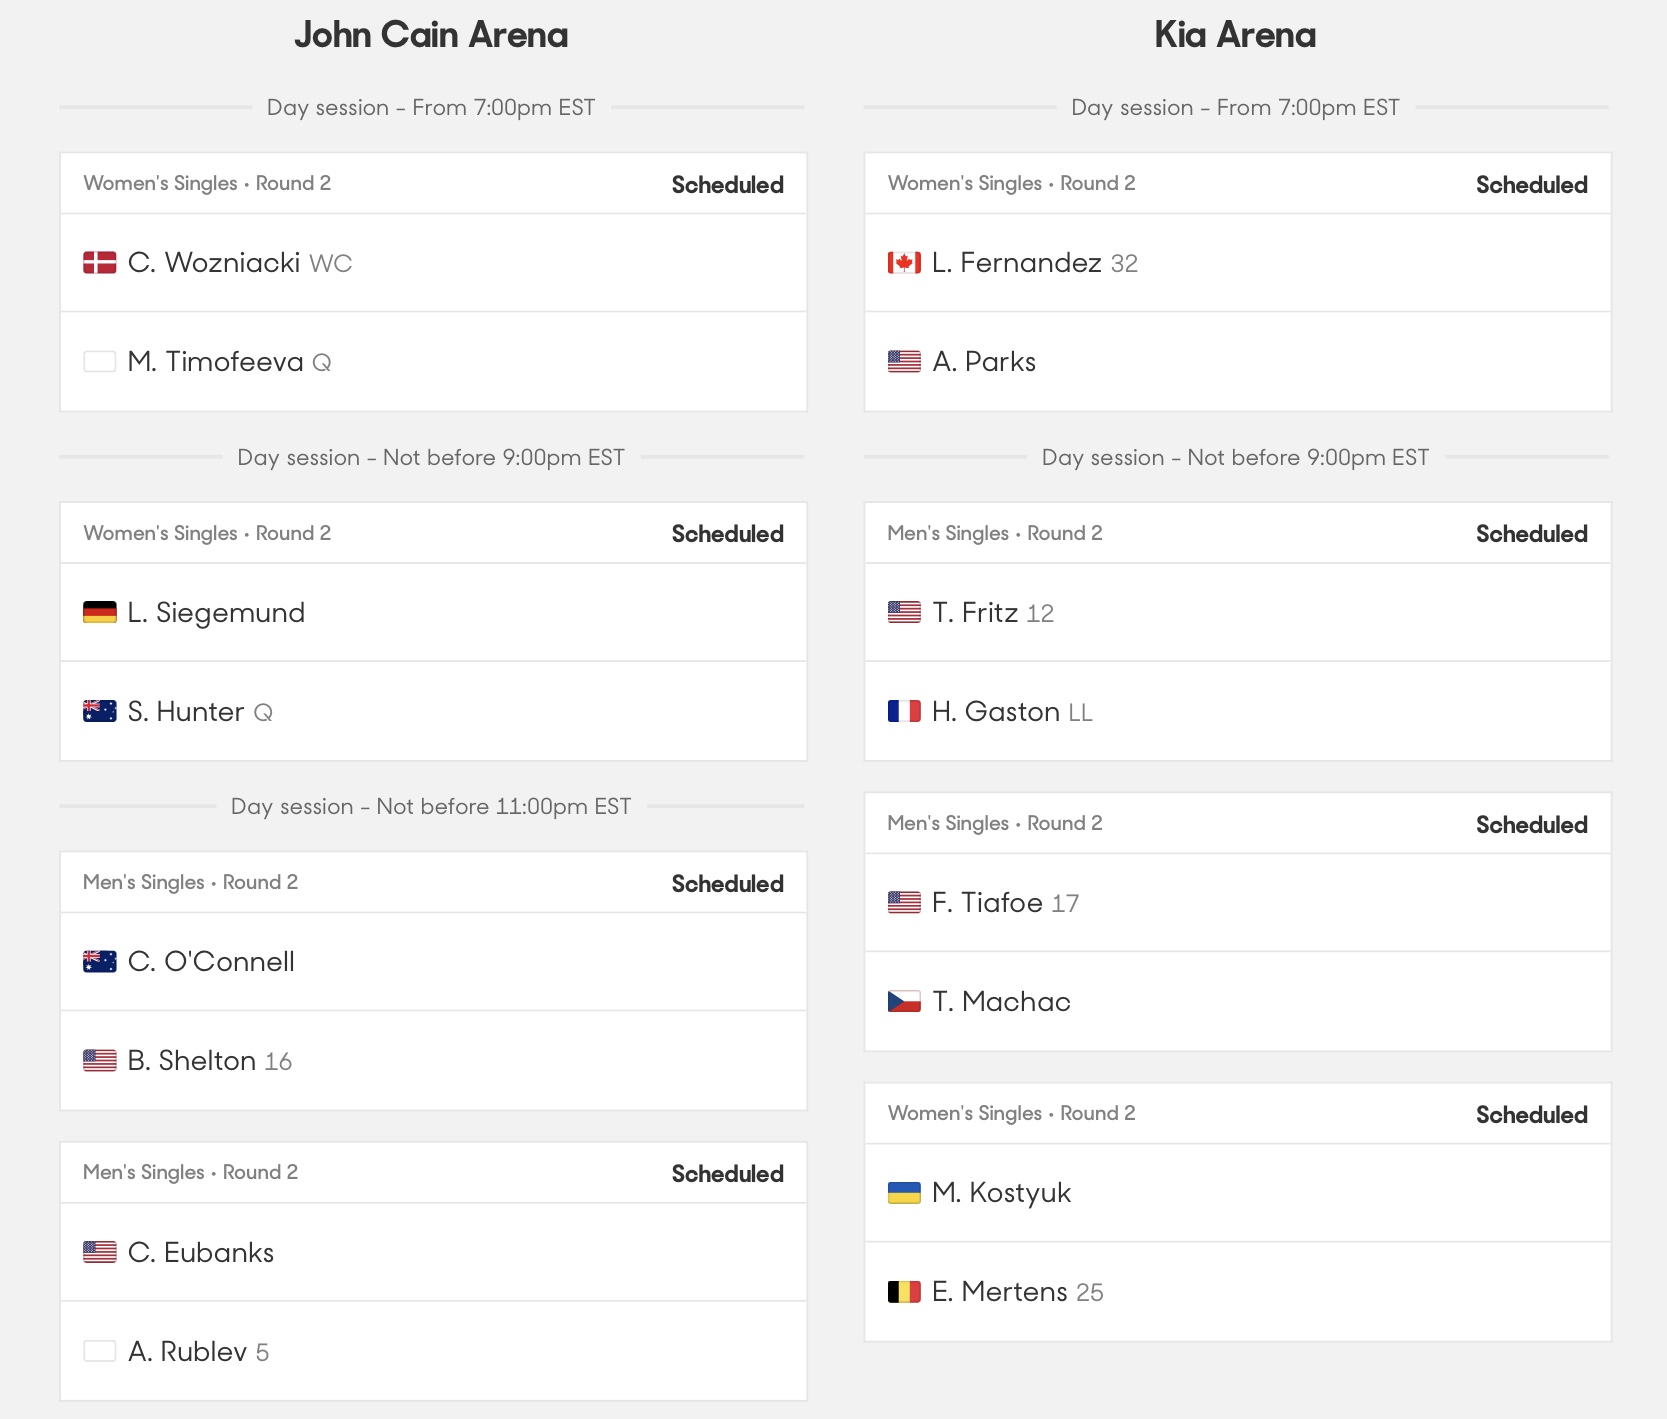
Task: Click the blank flag beside M. Timofeeva
Action: (x=99, y=362)
